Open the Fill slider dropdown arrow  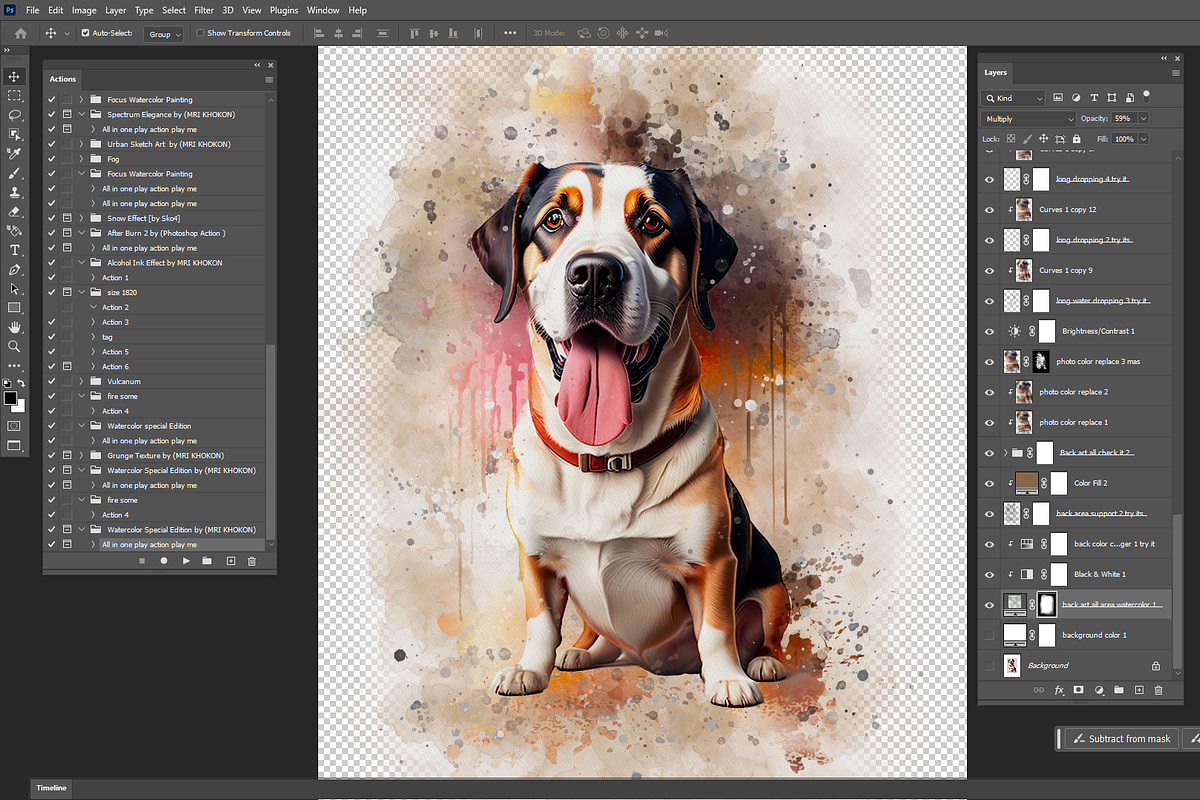pos(1143,139)
